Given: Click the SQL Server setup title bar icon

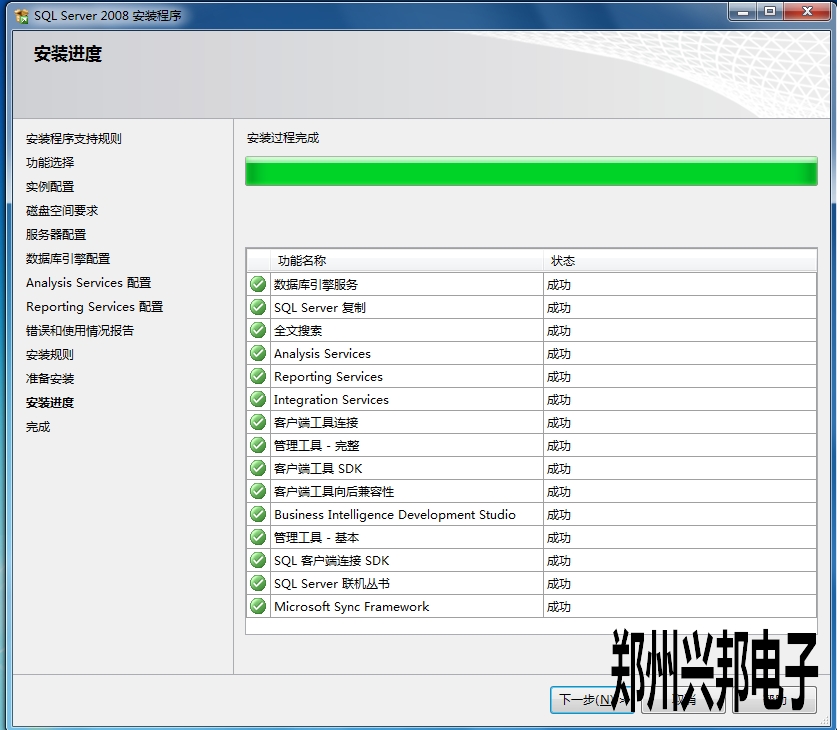Looking at the screenshot, I should pos(22,16).
